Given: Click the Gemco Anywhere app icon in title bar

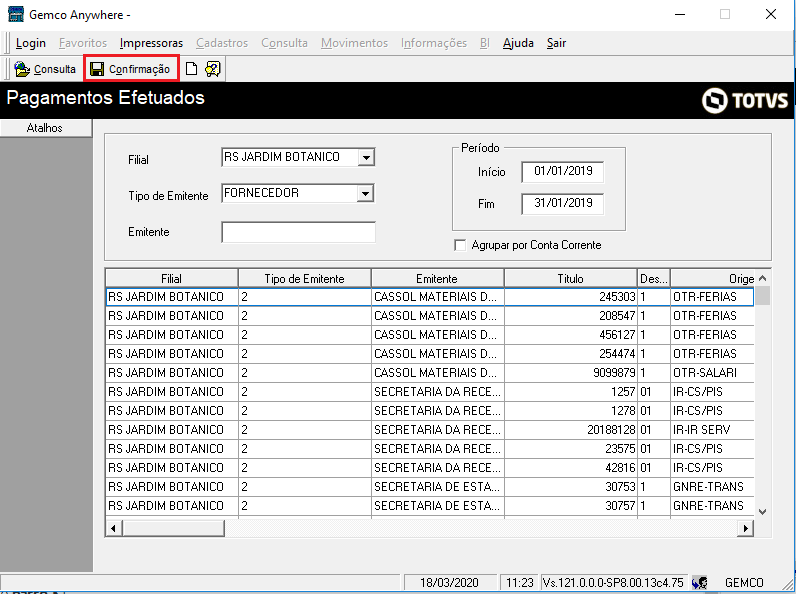Looking at the screenshot, I should [15, 14].
